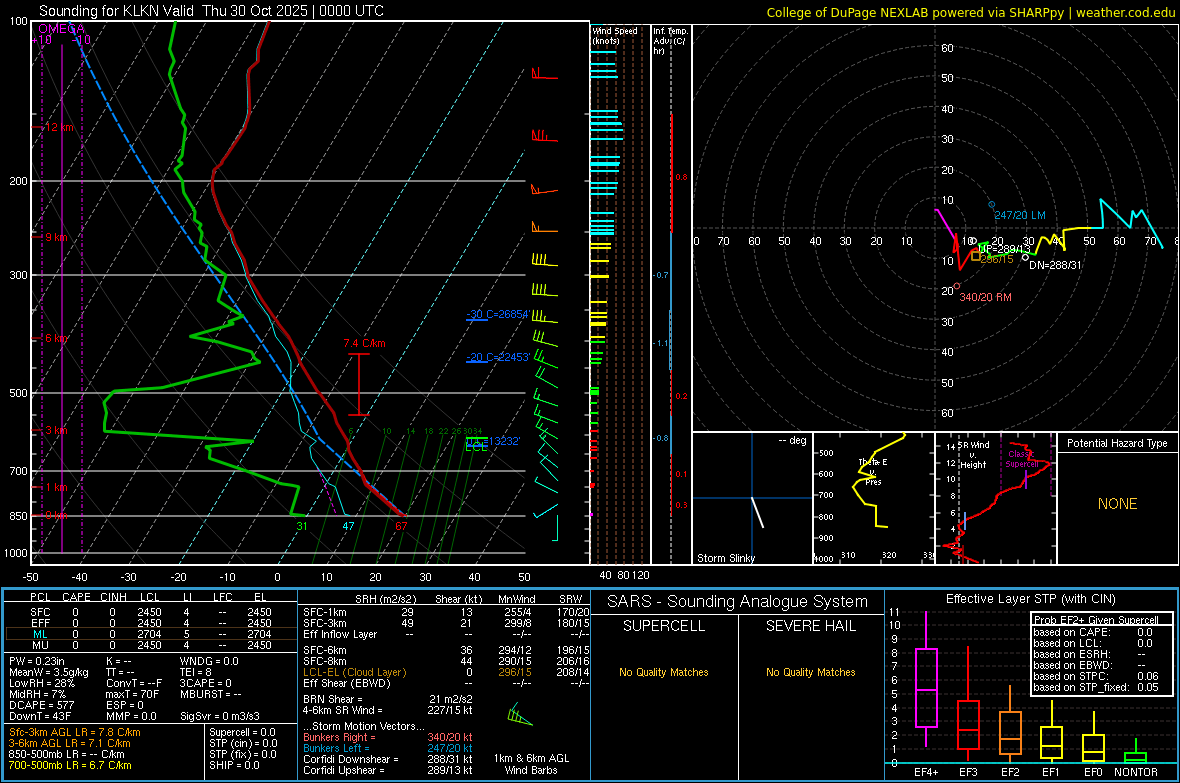Screen dimensions: 1180x783
Task: Click the '247/20 LM' hodograph label
Action: tap(1020, 215)
